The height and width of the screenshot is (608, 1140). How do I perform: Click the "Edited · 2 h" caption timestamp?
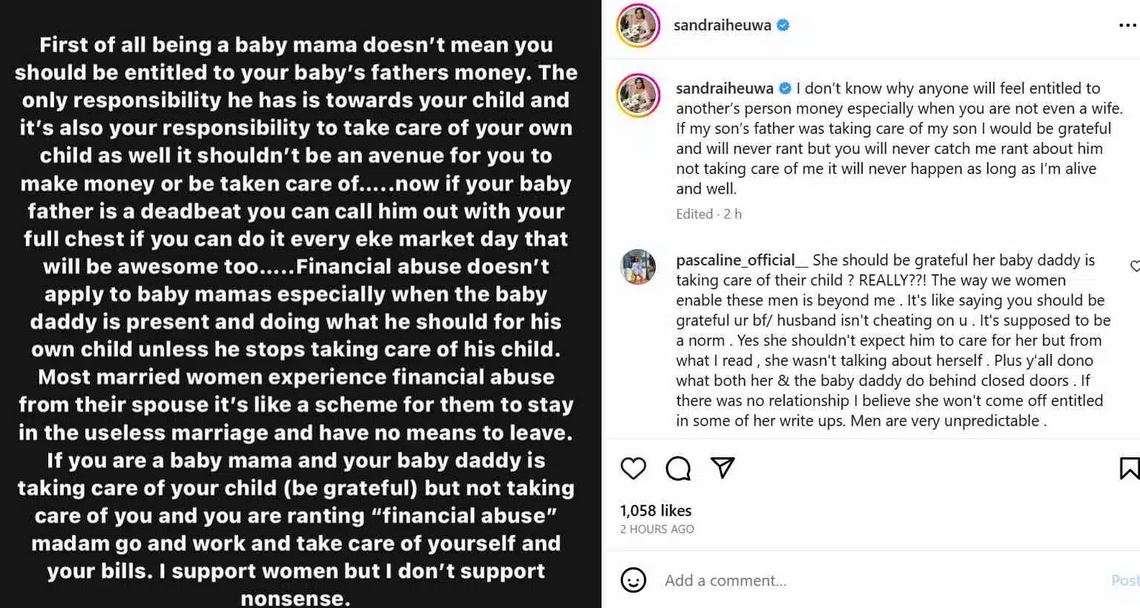(709, 214)
